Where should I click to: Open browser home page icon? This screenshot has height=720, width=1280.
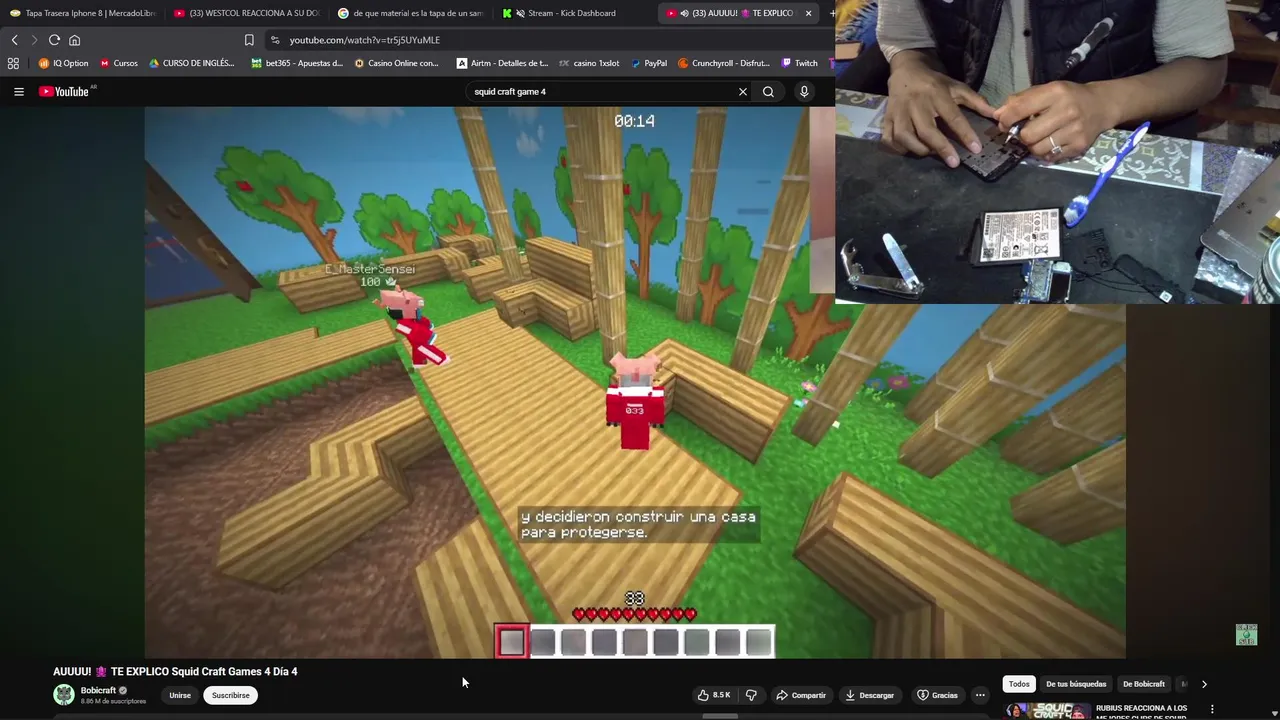[74, 40]
